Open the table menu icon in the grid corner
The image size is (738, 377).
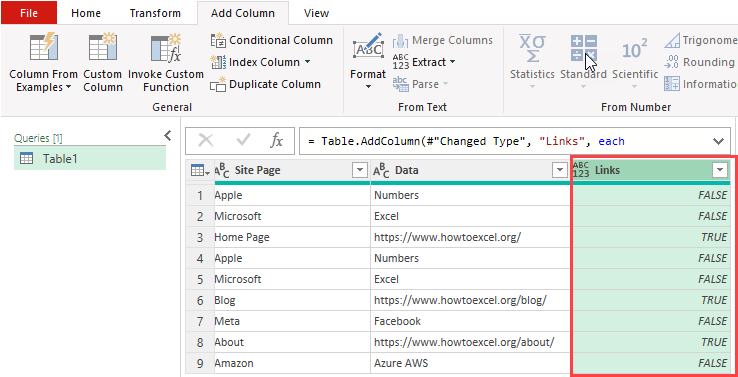coord(200,170)
